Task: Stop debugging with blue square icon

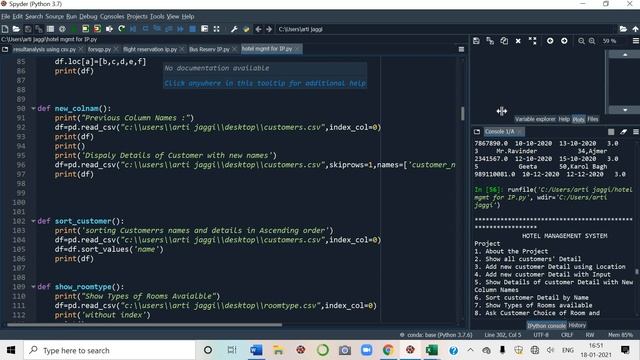Action: click(x=192, y=29)
